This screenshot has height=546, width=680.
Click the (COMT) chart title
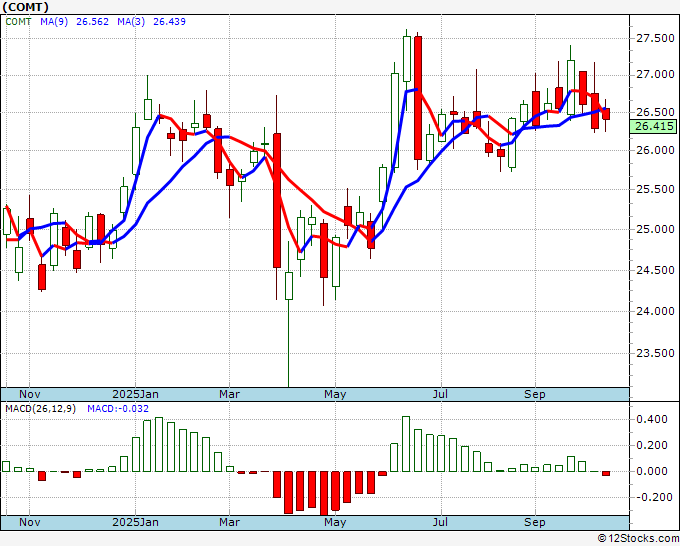pos(26,7)
